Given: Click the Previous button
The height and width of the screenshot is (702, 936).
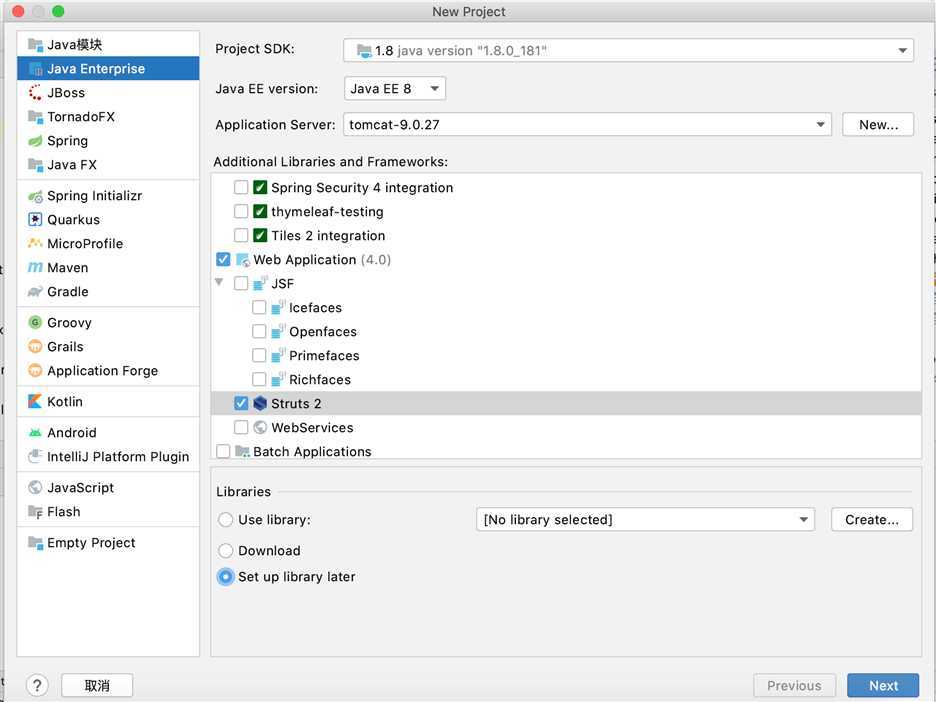Looking at the screenshot, I should click(795, 685).
